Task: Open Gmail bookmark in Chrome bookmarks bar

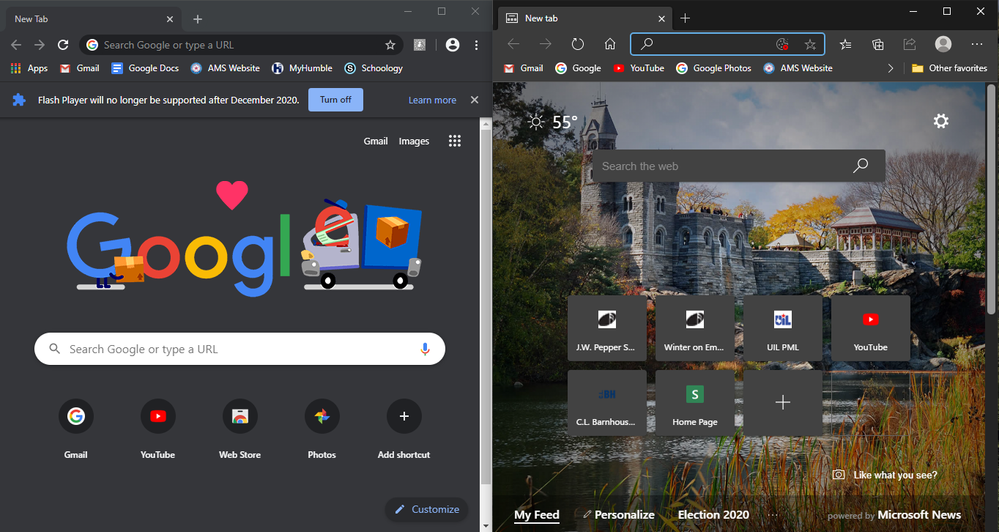Action: [x=80, y=68]
